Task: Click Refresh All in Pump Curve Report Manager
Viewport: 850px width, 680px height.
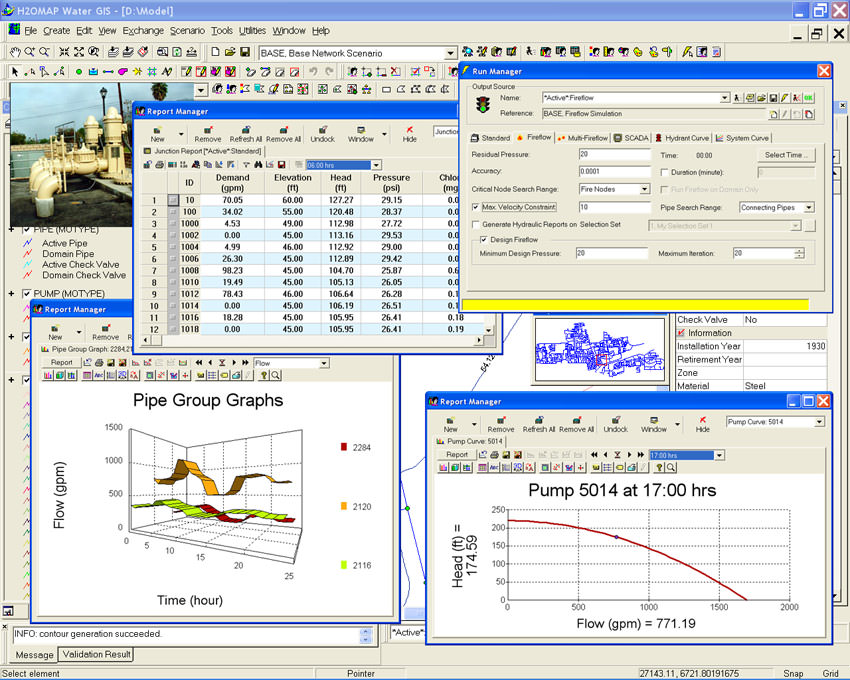Action: (x=538, y=424)
